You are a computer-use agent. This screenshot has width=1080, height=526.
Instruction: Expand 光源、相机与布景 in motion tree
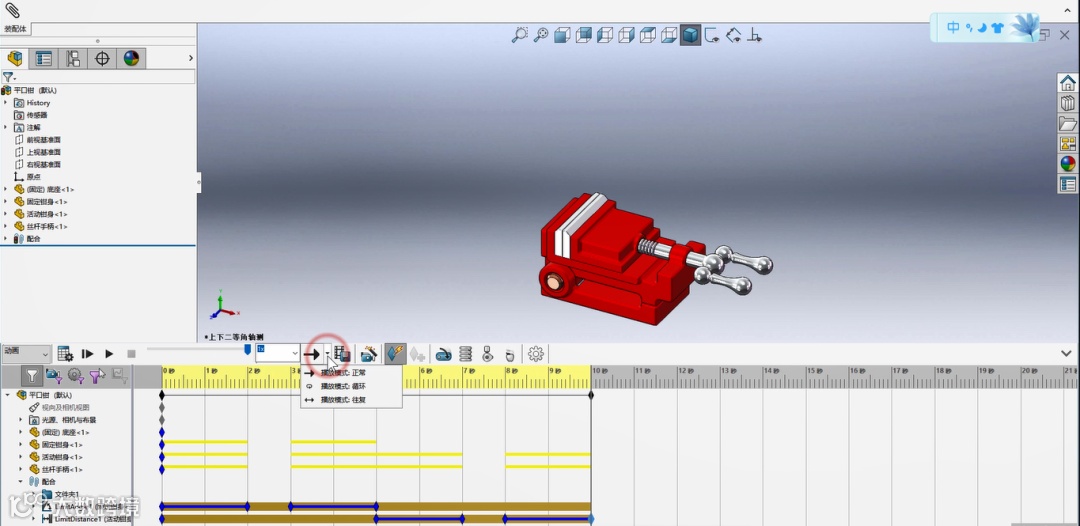click(21, 420)
